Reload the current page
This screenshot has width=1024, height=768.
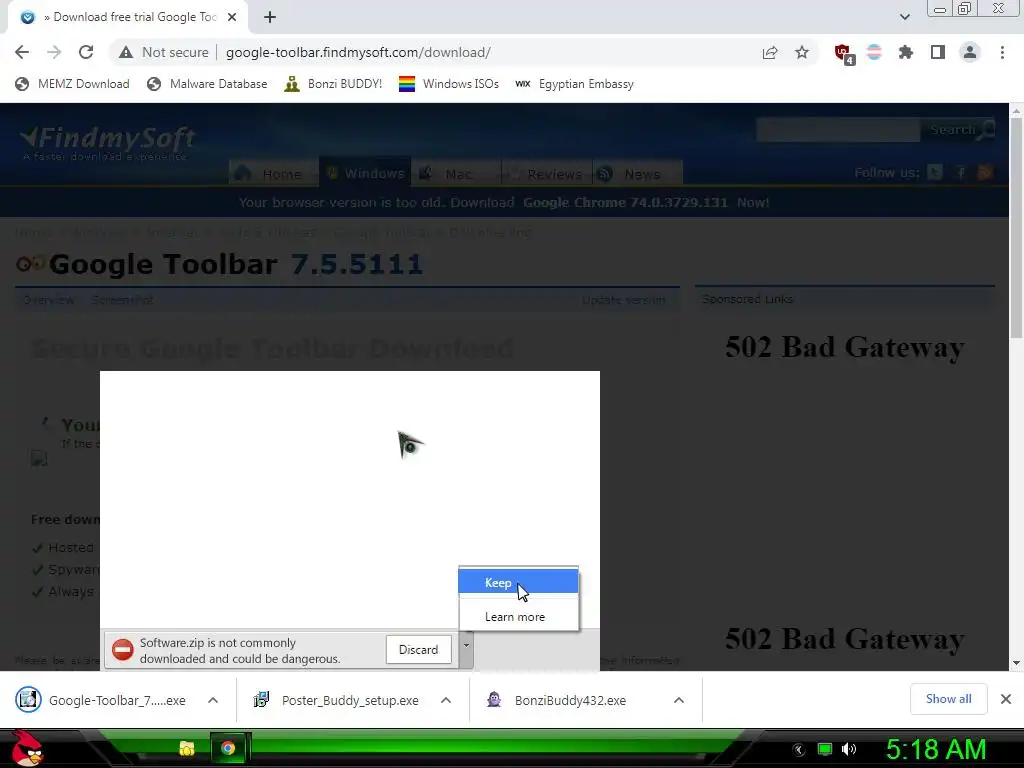pyautogui.click(x=86, y=52)
